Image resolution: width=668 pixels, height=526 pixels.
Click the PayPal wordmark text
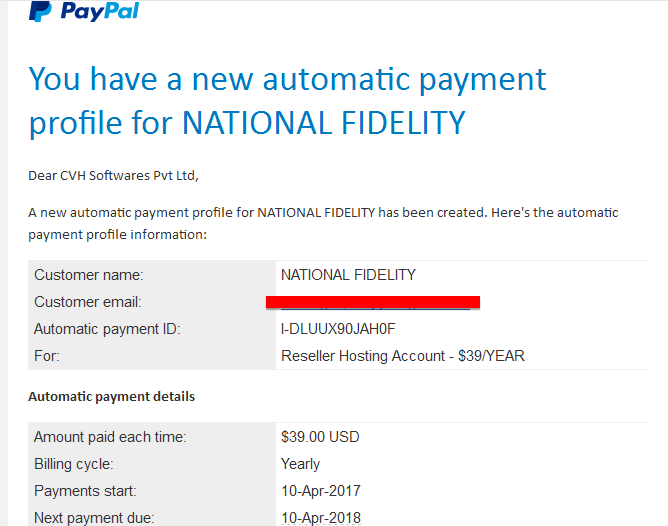[100, 11]
